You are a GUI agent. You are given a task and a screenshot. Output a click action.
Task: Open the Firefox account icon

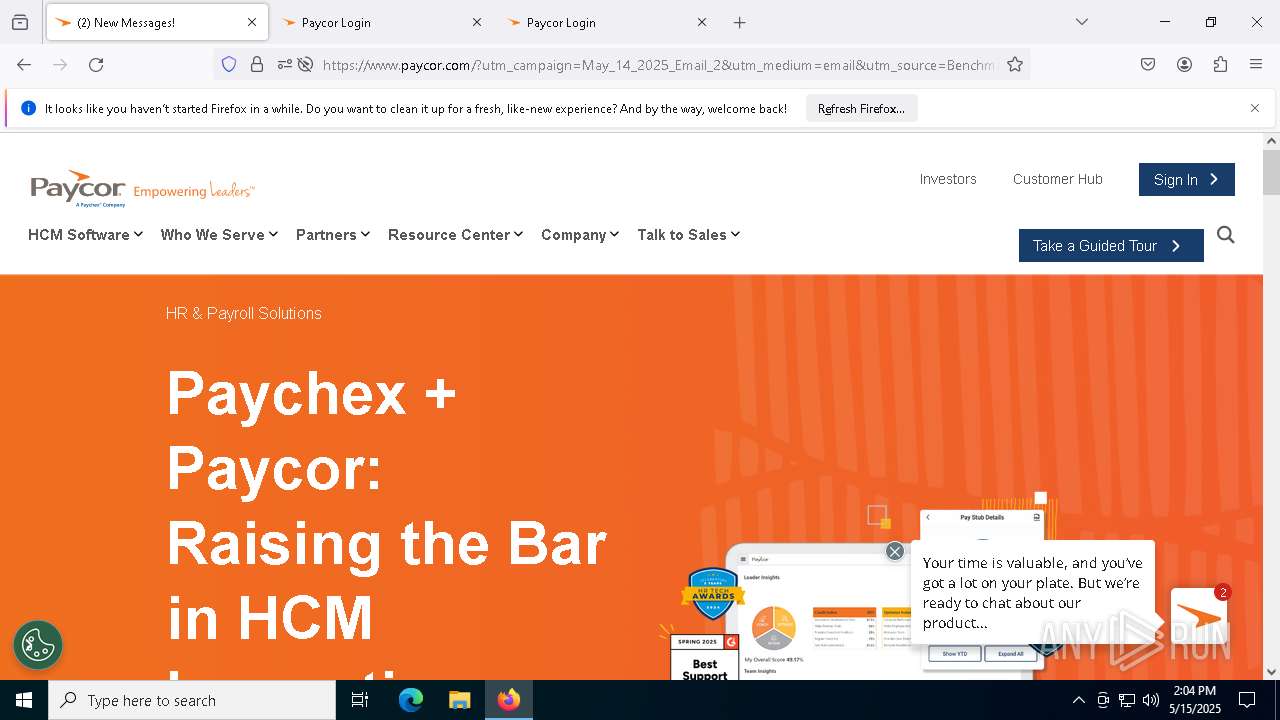(1184, 64)
